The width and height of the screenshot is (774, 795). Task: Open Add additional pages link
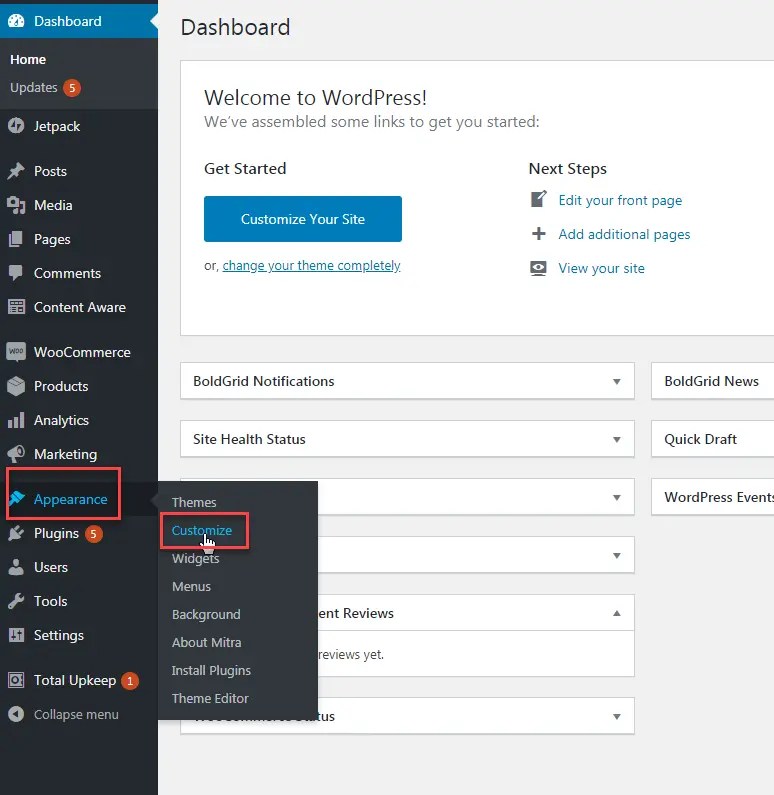(x=624, y=234)
